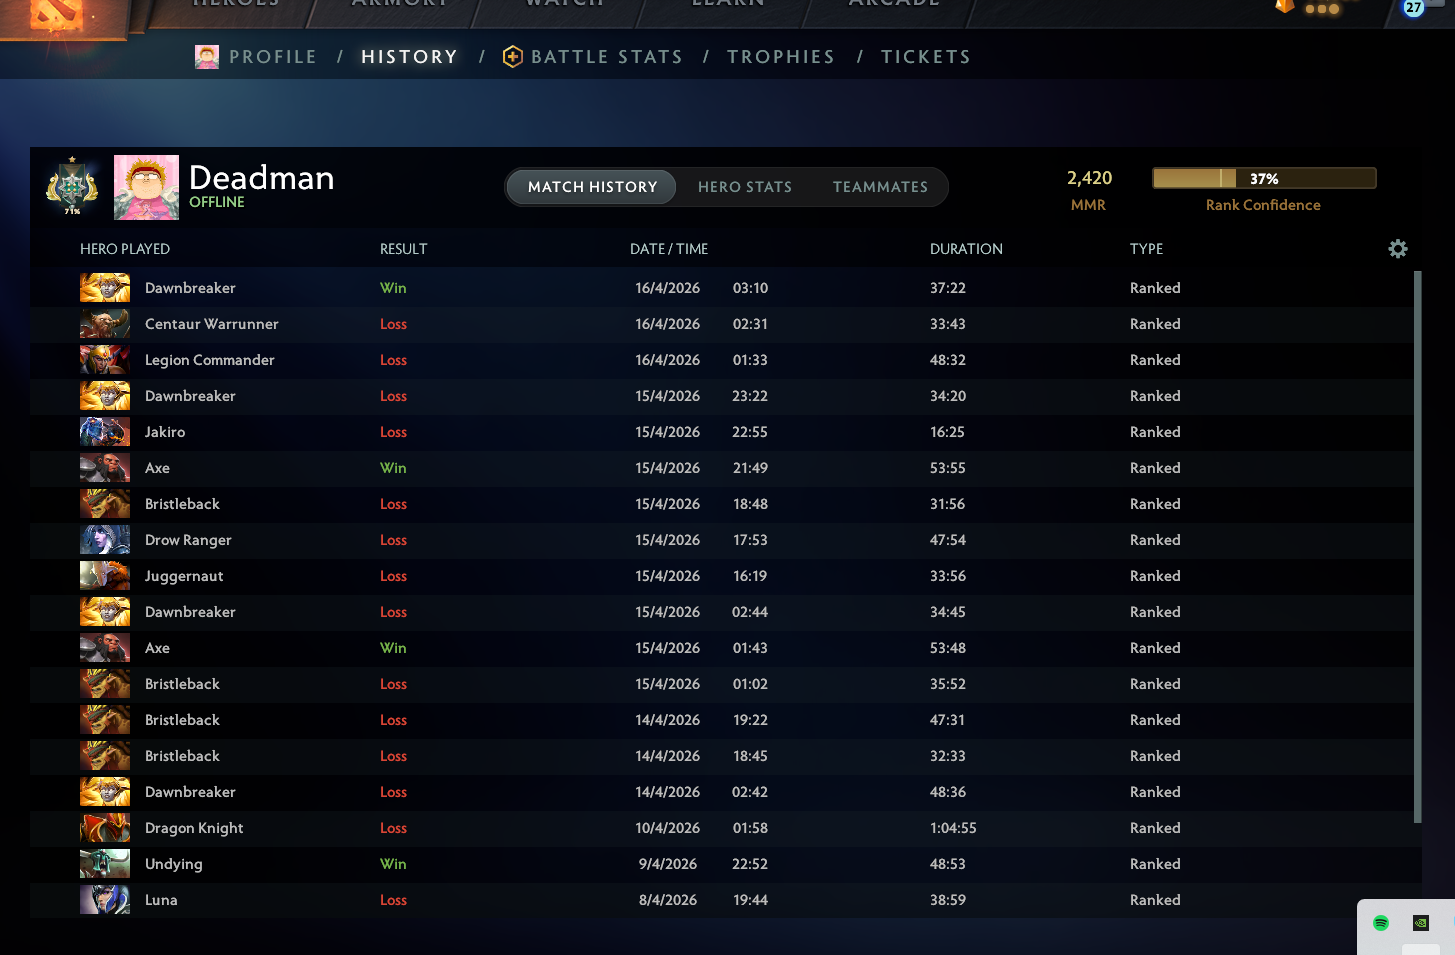Open the Trophies section
The width and height of the screenshot is (1455, 955).
781,57
